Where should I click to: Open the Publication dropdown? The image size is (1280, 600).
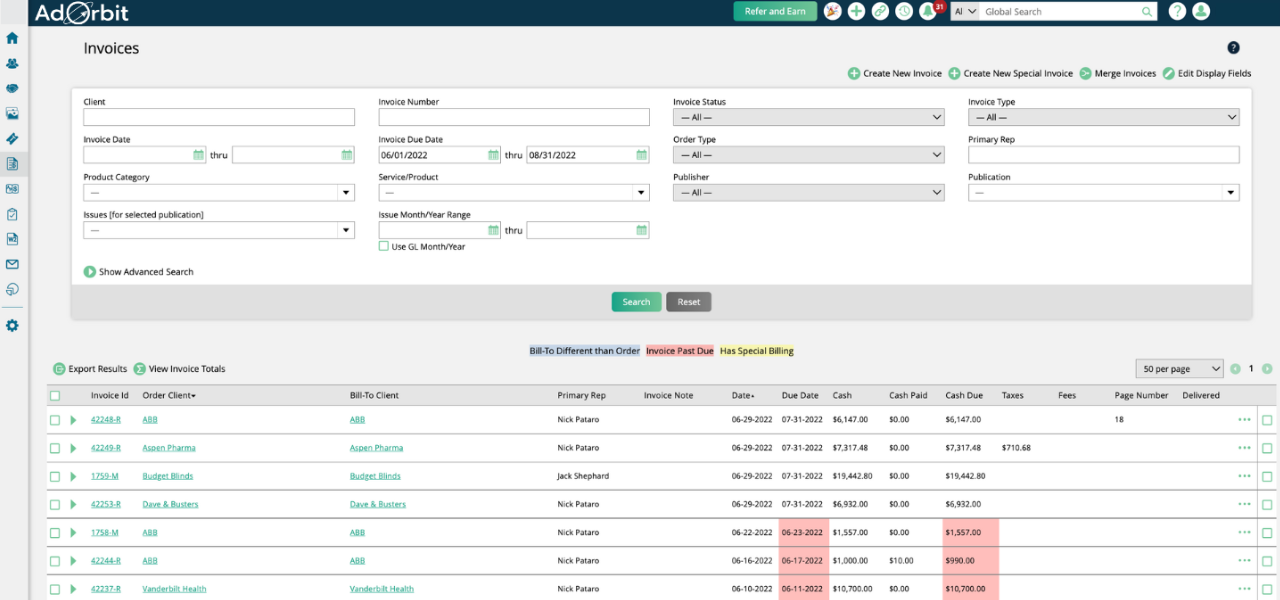1104,193
